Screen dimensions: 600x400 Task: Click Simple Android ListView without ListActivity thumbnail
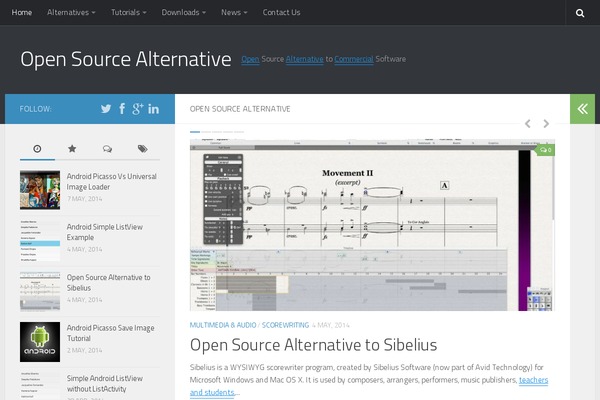40,386
